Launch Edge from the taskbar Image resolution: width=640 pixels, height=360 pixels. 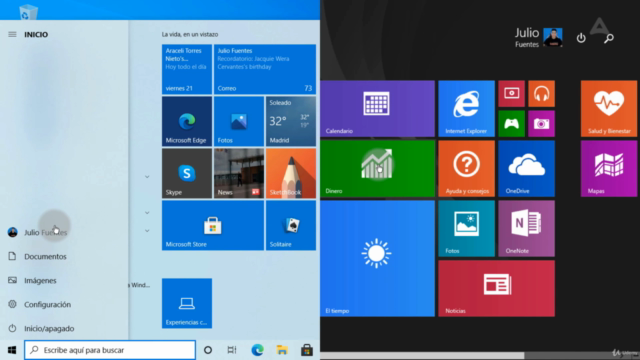click(257, 350)
